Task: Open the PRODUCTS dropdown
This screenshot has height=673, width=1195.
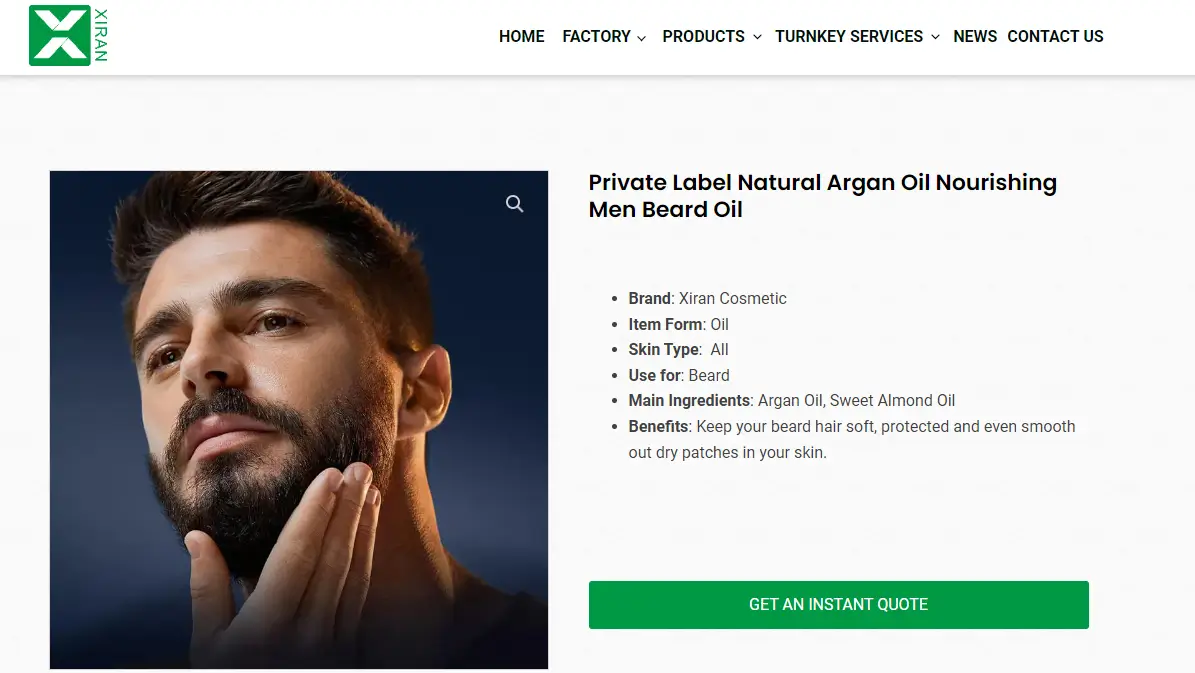Action: point(704,36)
